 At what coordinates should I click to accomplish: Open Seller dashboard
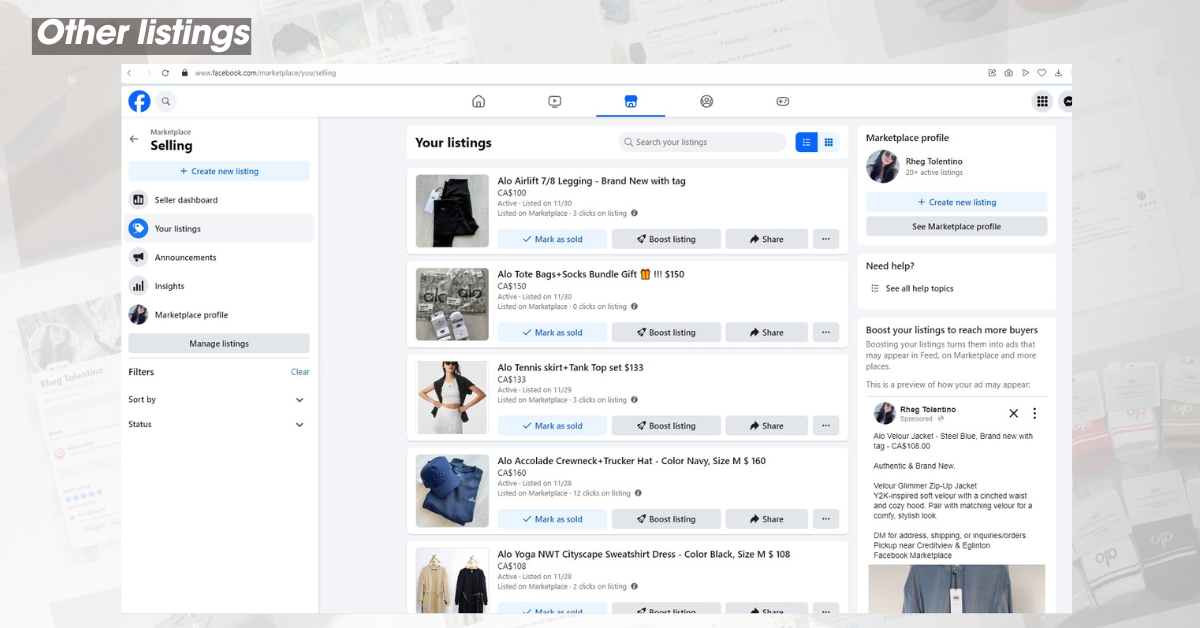tap(220, 200)
